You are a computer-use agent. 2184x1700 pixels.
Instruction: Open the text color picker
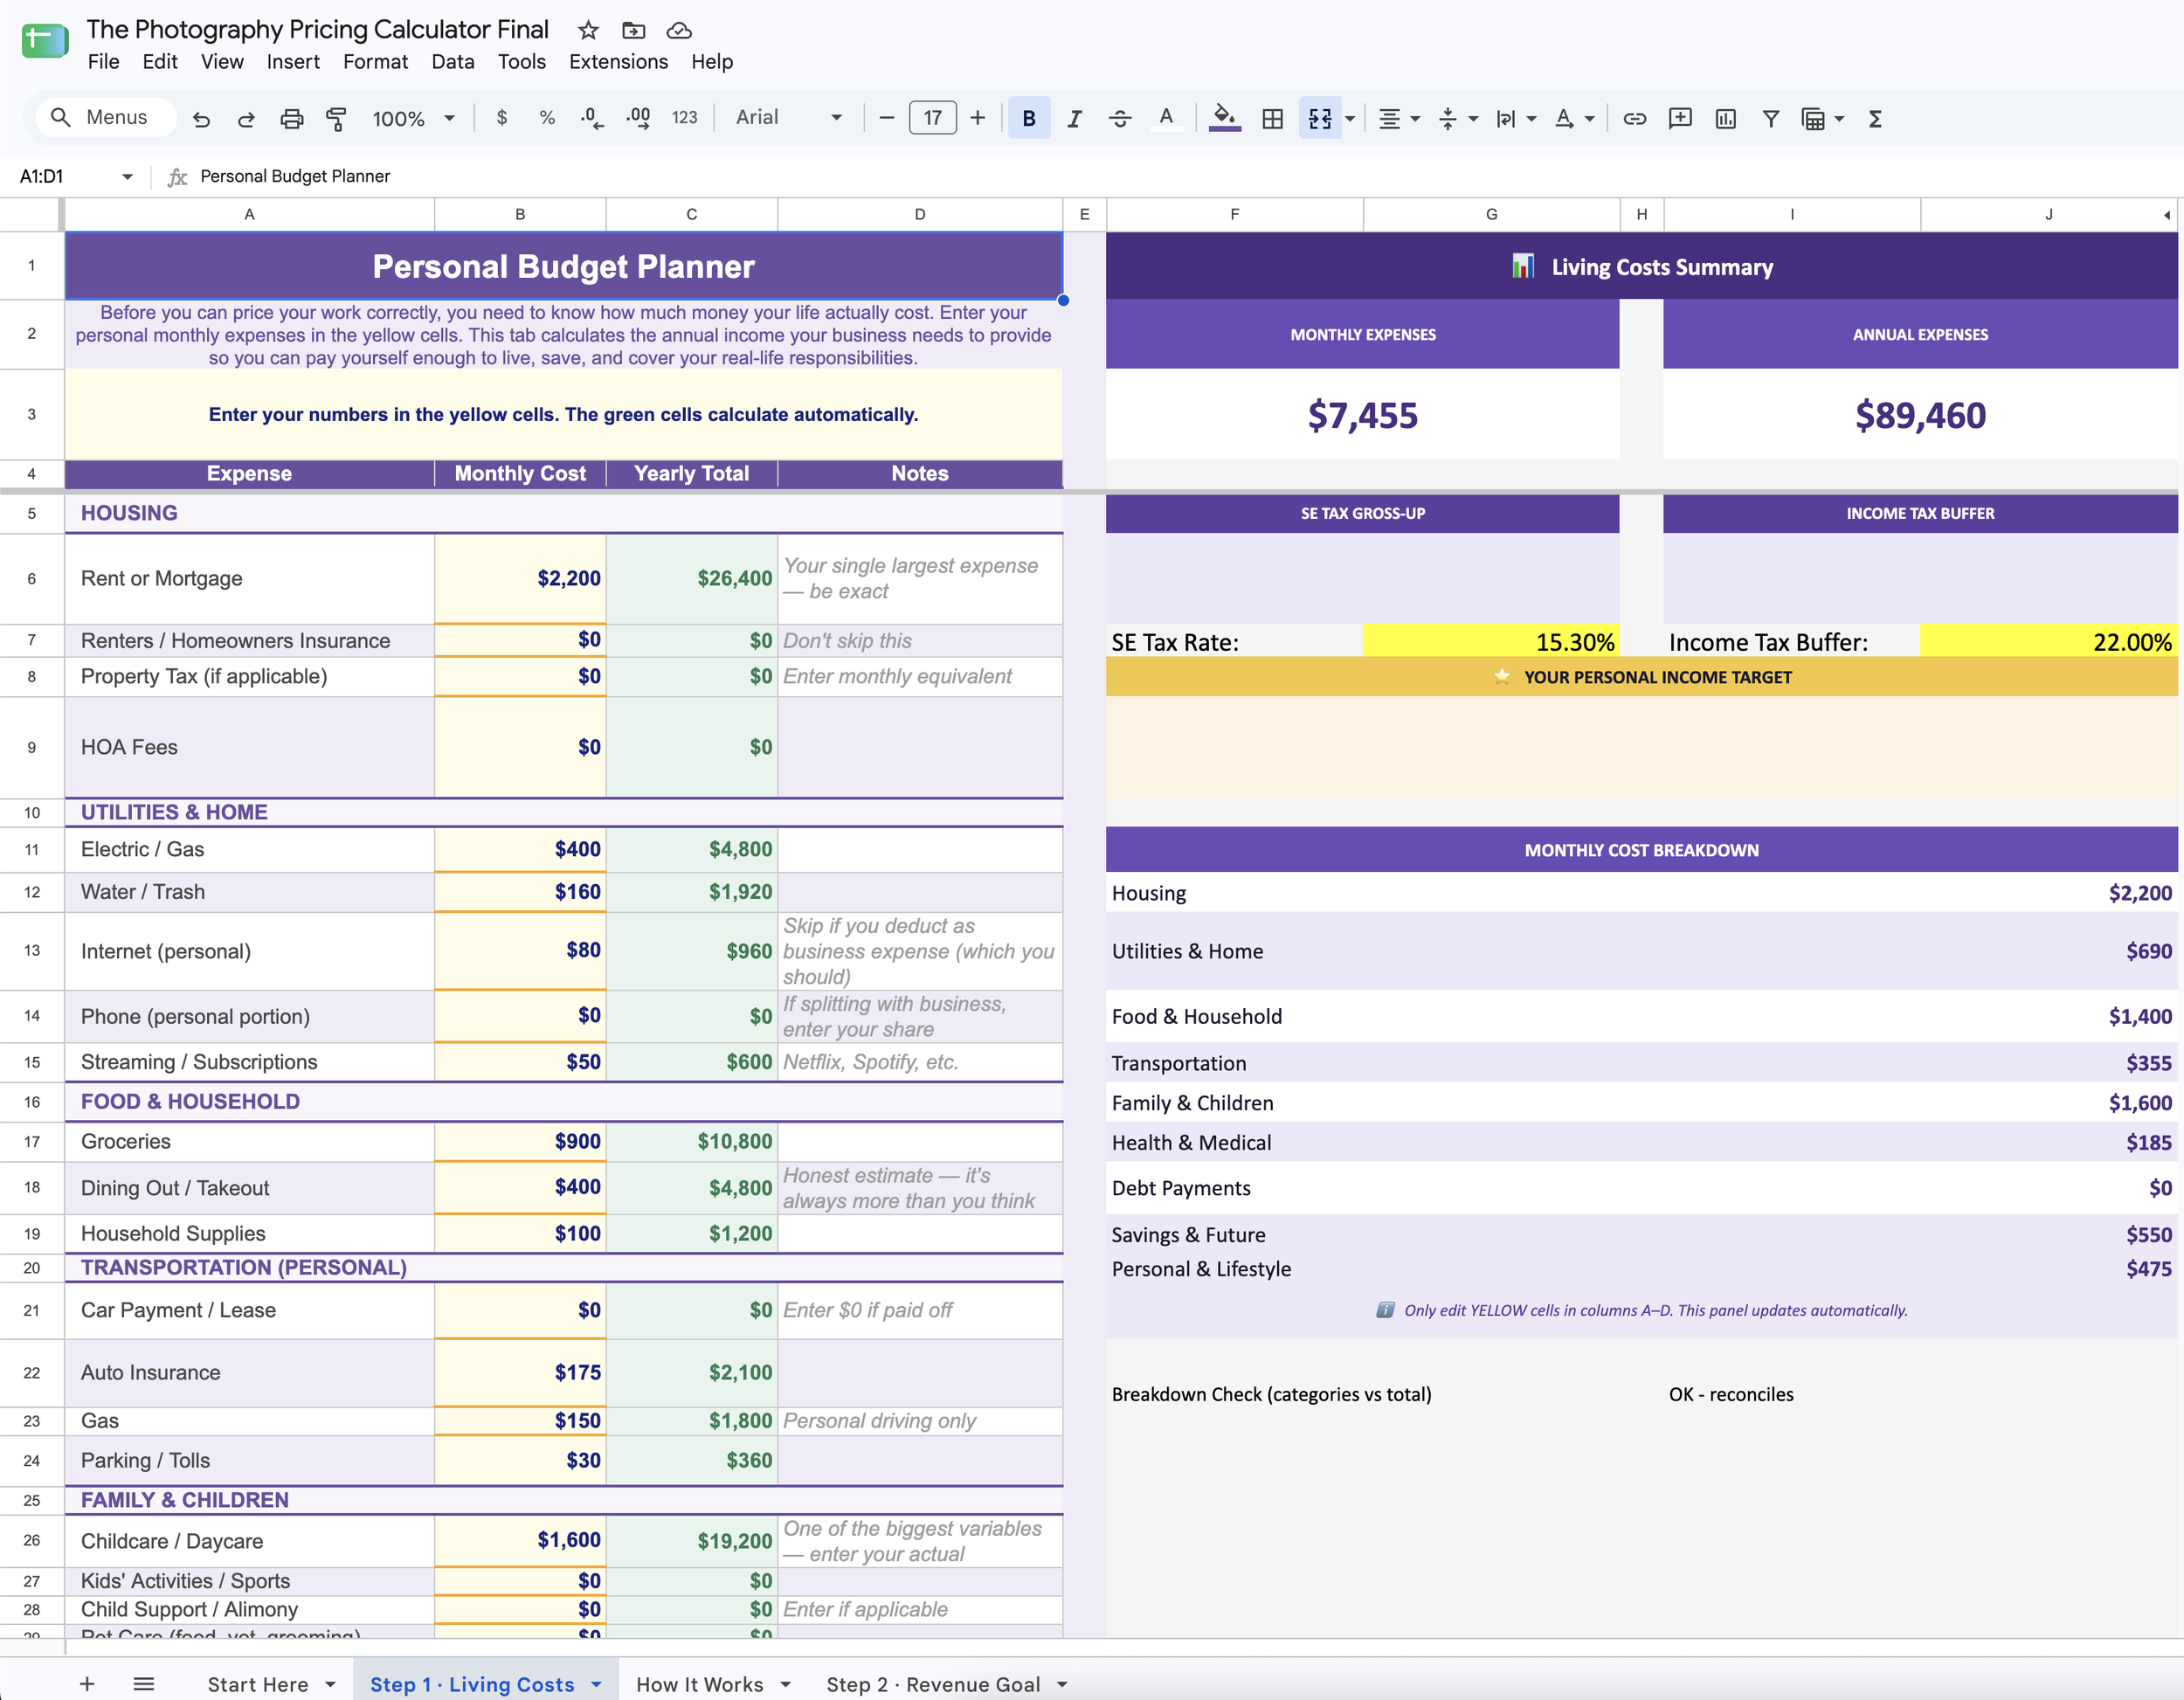pyautogui.click(x=1166, y=118)
